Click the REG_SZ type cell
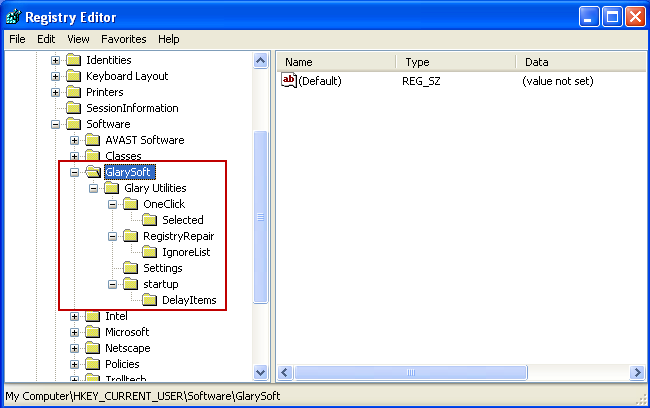 (x=421, y=81)
